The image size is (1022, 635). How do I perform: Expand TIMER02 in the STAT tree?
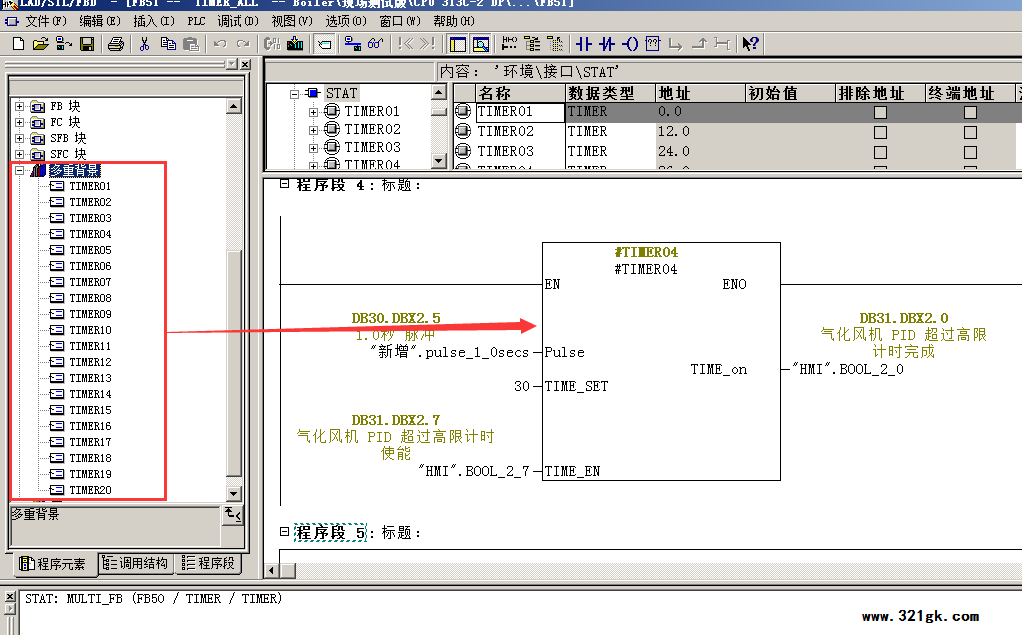pos(313,130)
